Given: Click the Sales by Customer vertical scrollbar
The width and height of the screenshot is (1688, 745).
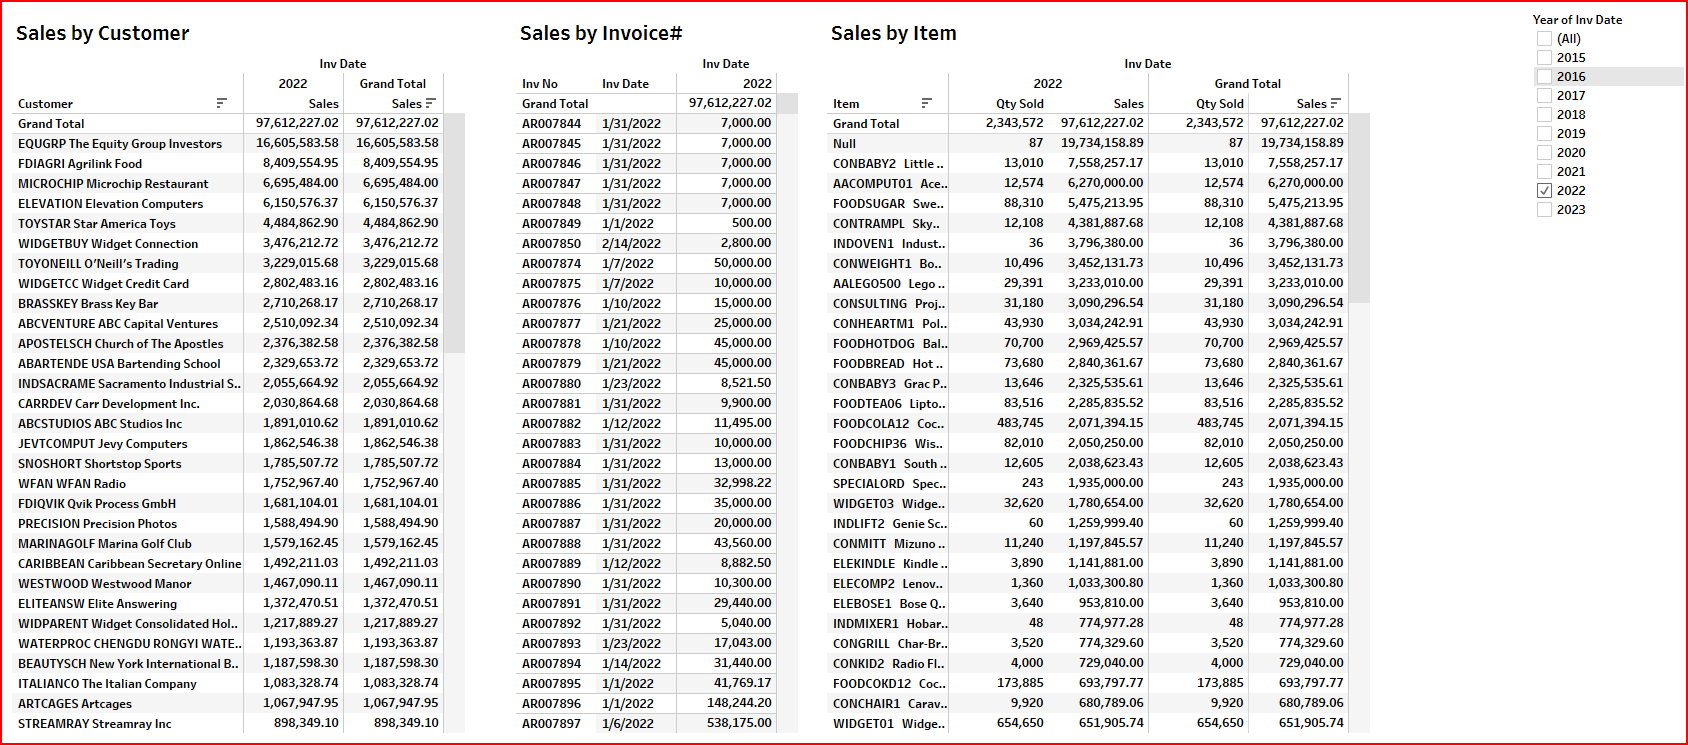Looking at the screenshot, I should point(455,232).
